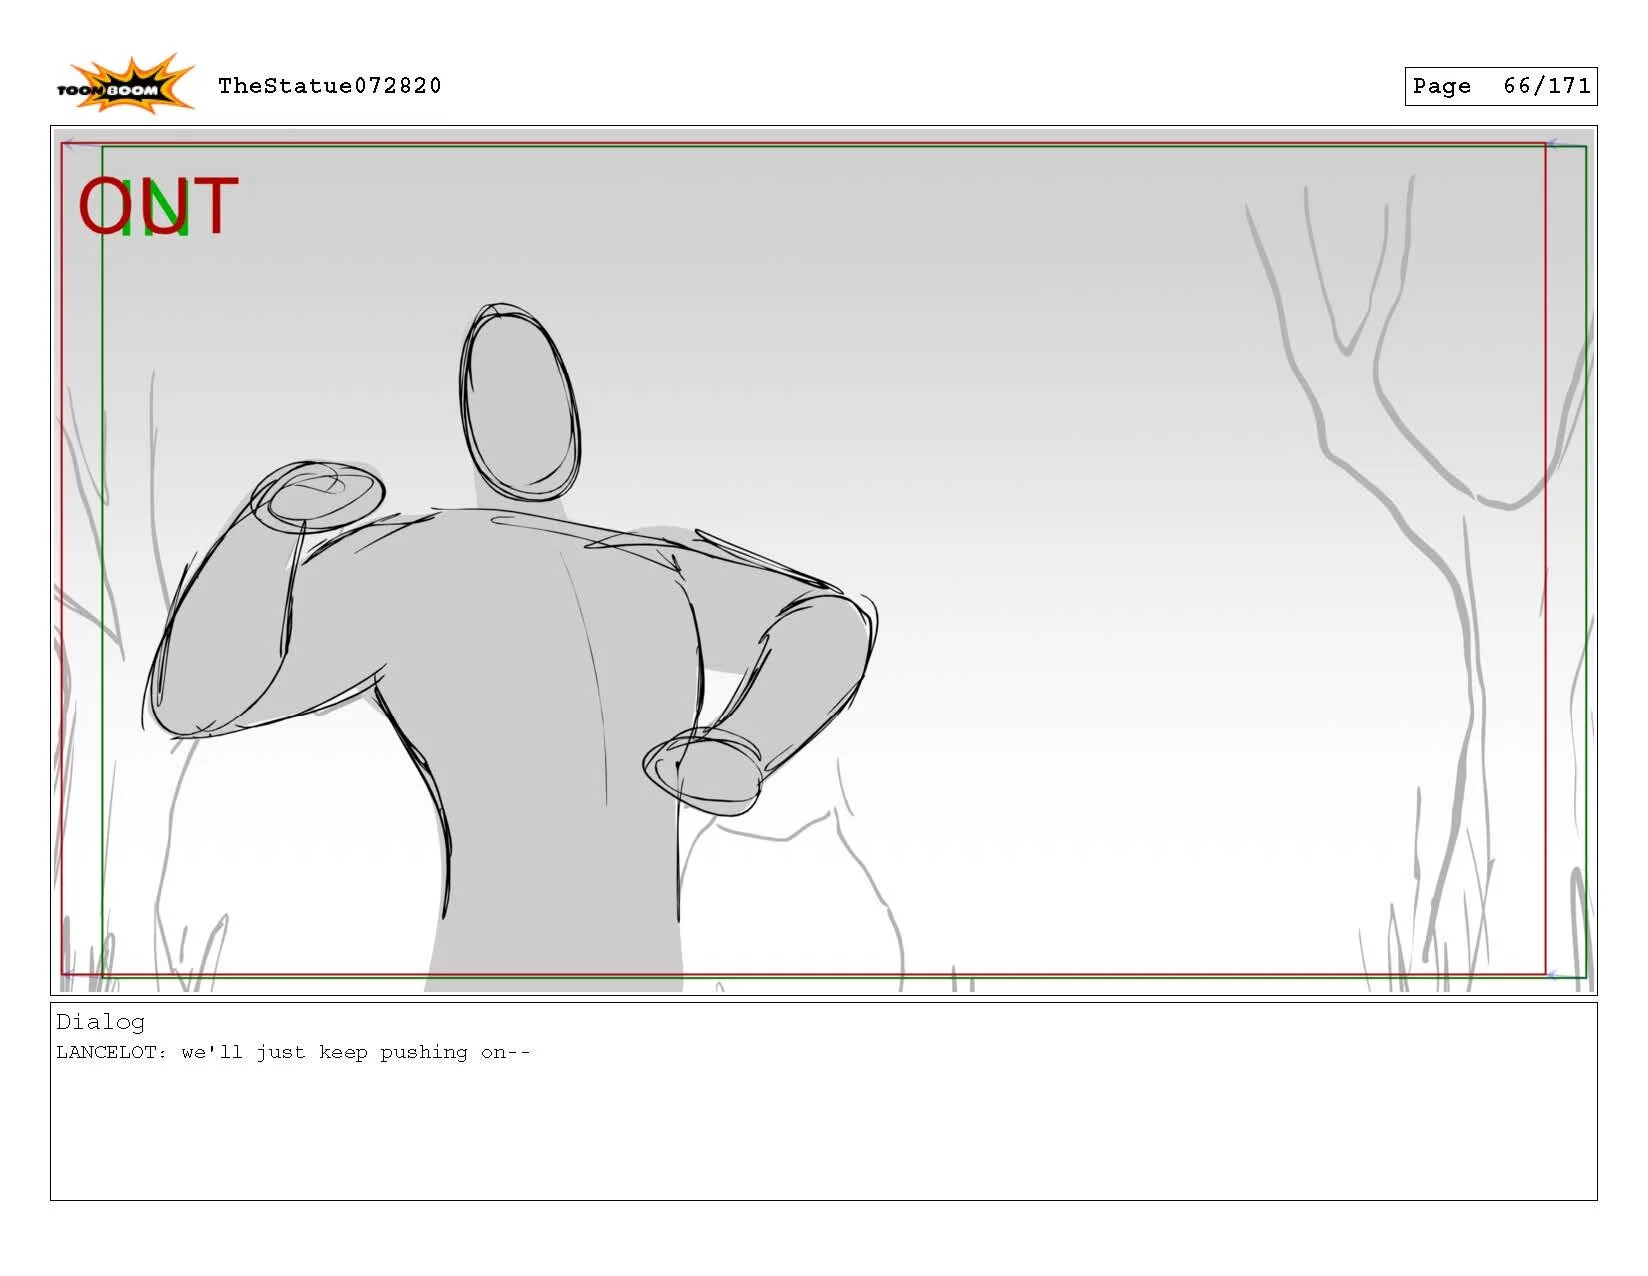
Task: Click the LANCELOT dialog line text
Action: (x=295, y=1051)
